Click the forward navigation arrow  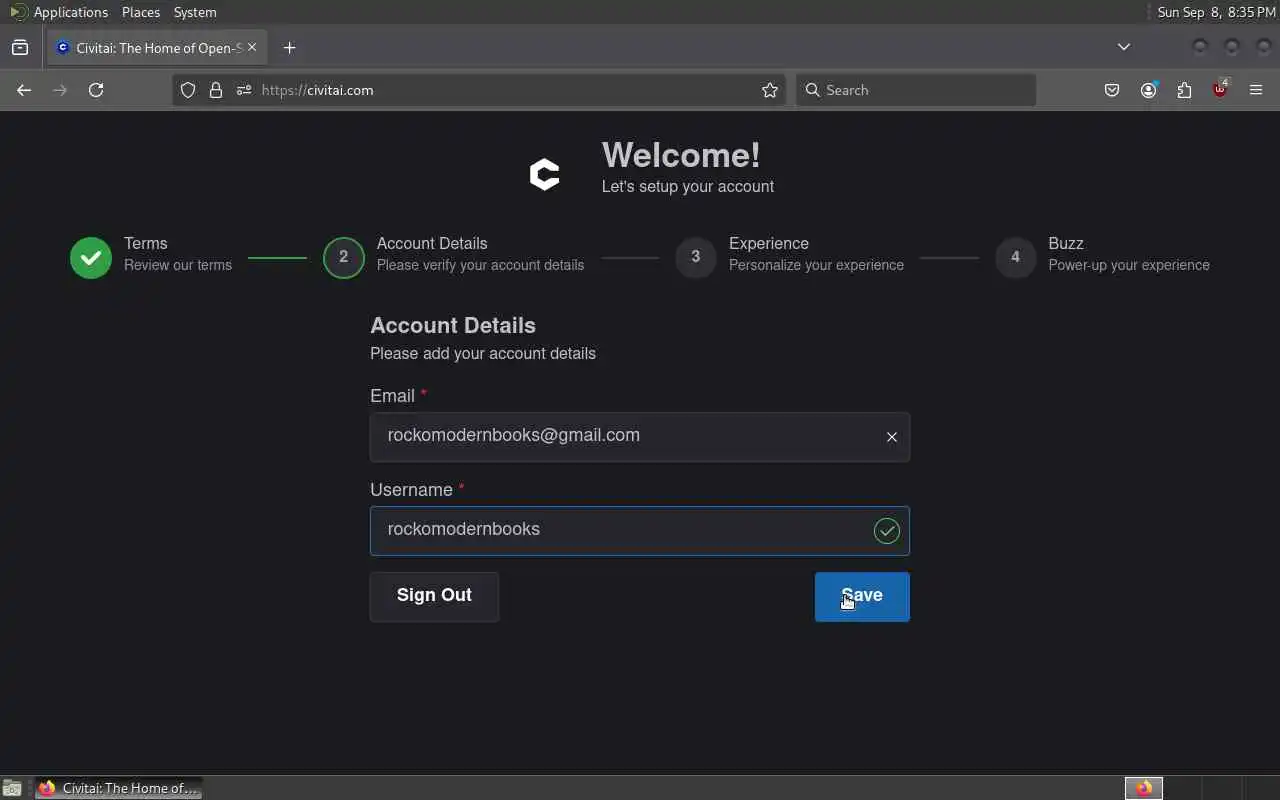tap(60, 90)
